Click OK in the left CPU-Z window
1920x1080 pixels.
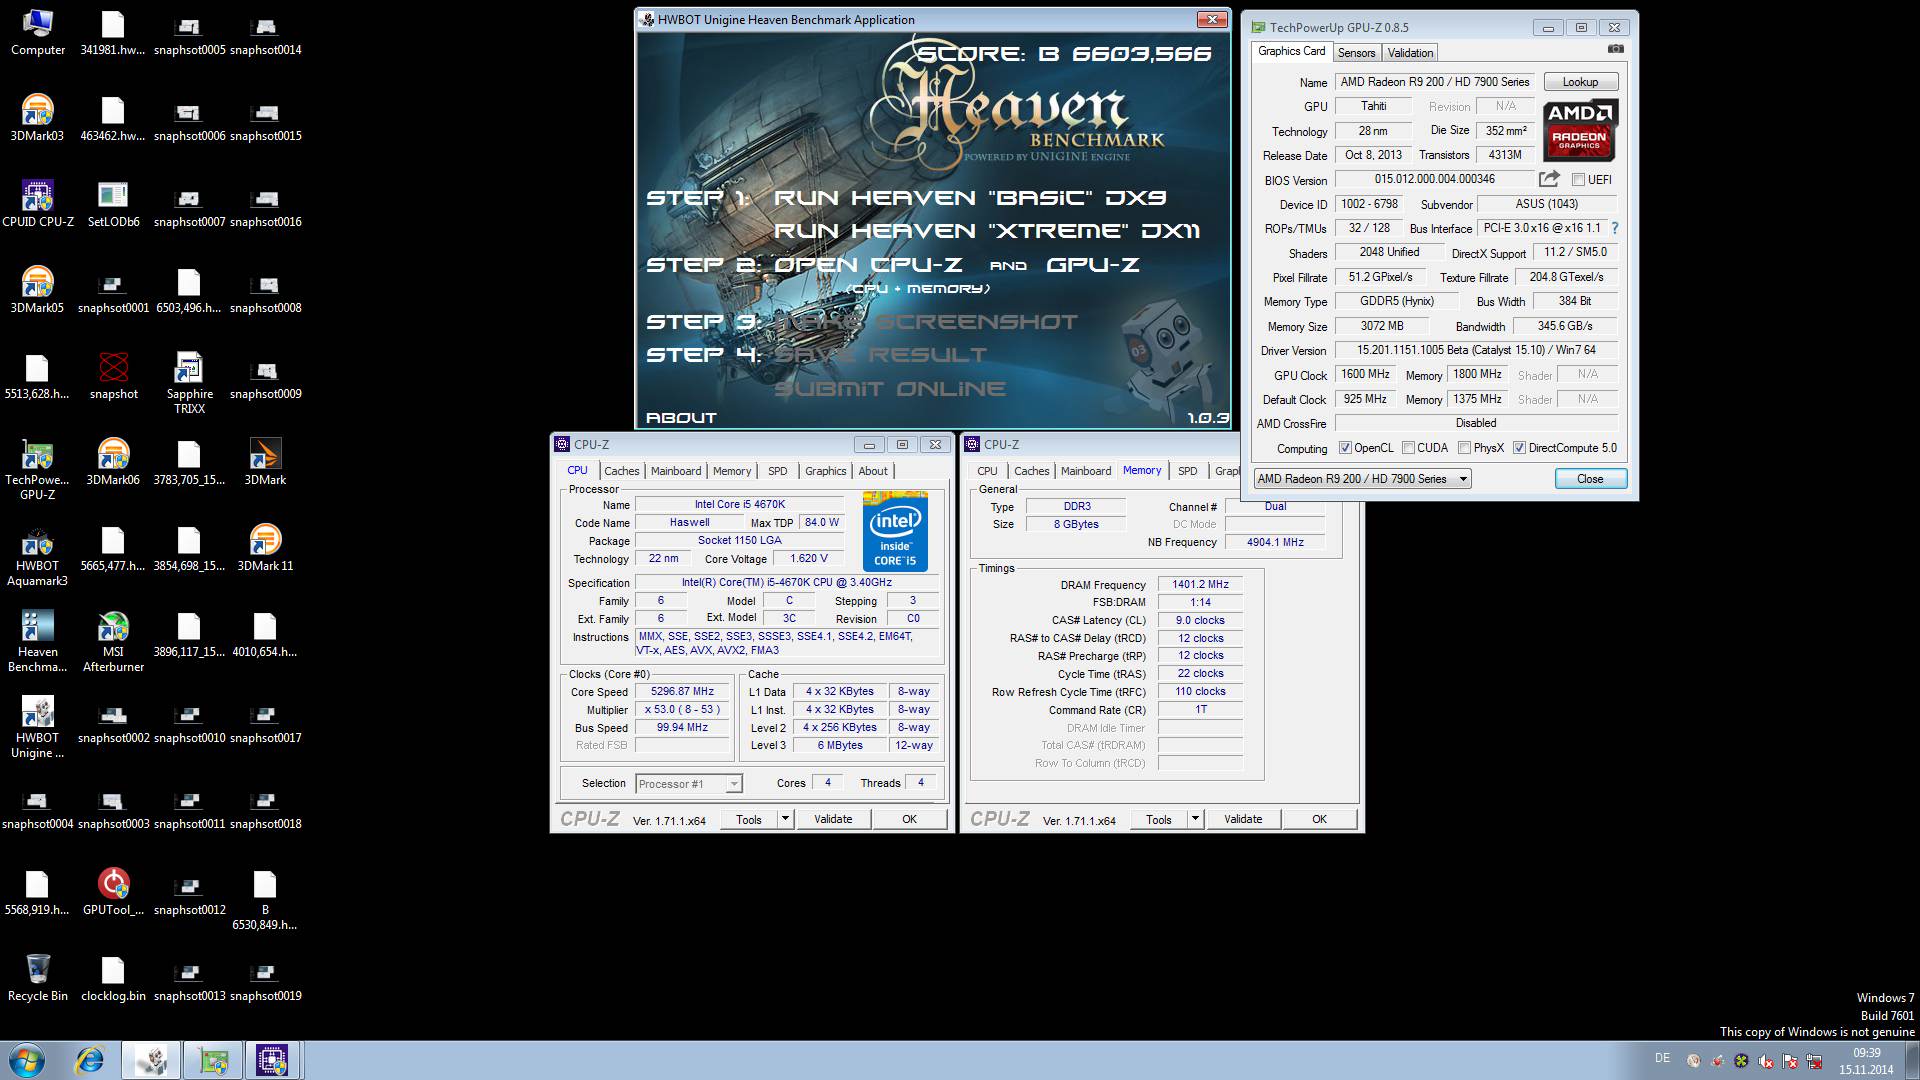pyautogui.click(x=909, y=819)
